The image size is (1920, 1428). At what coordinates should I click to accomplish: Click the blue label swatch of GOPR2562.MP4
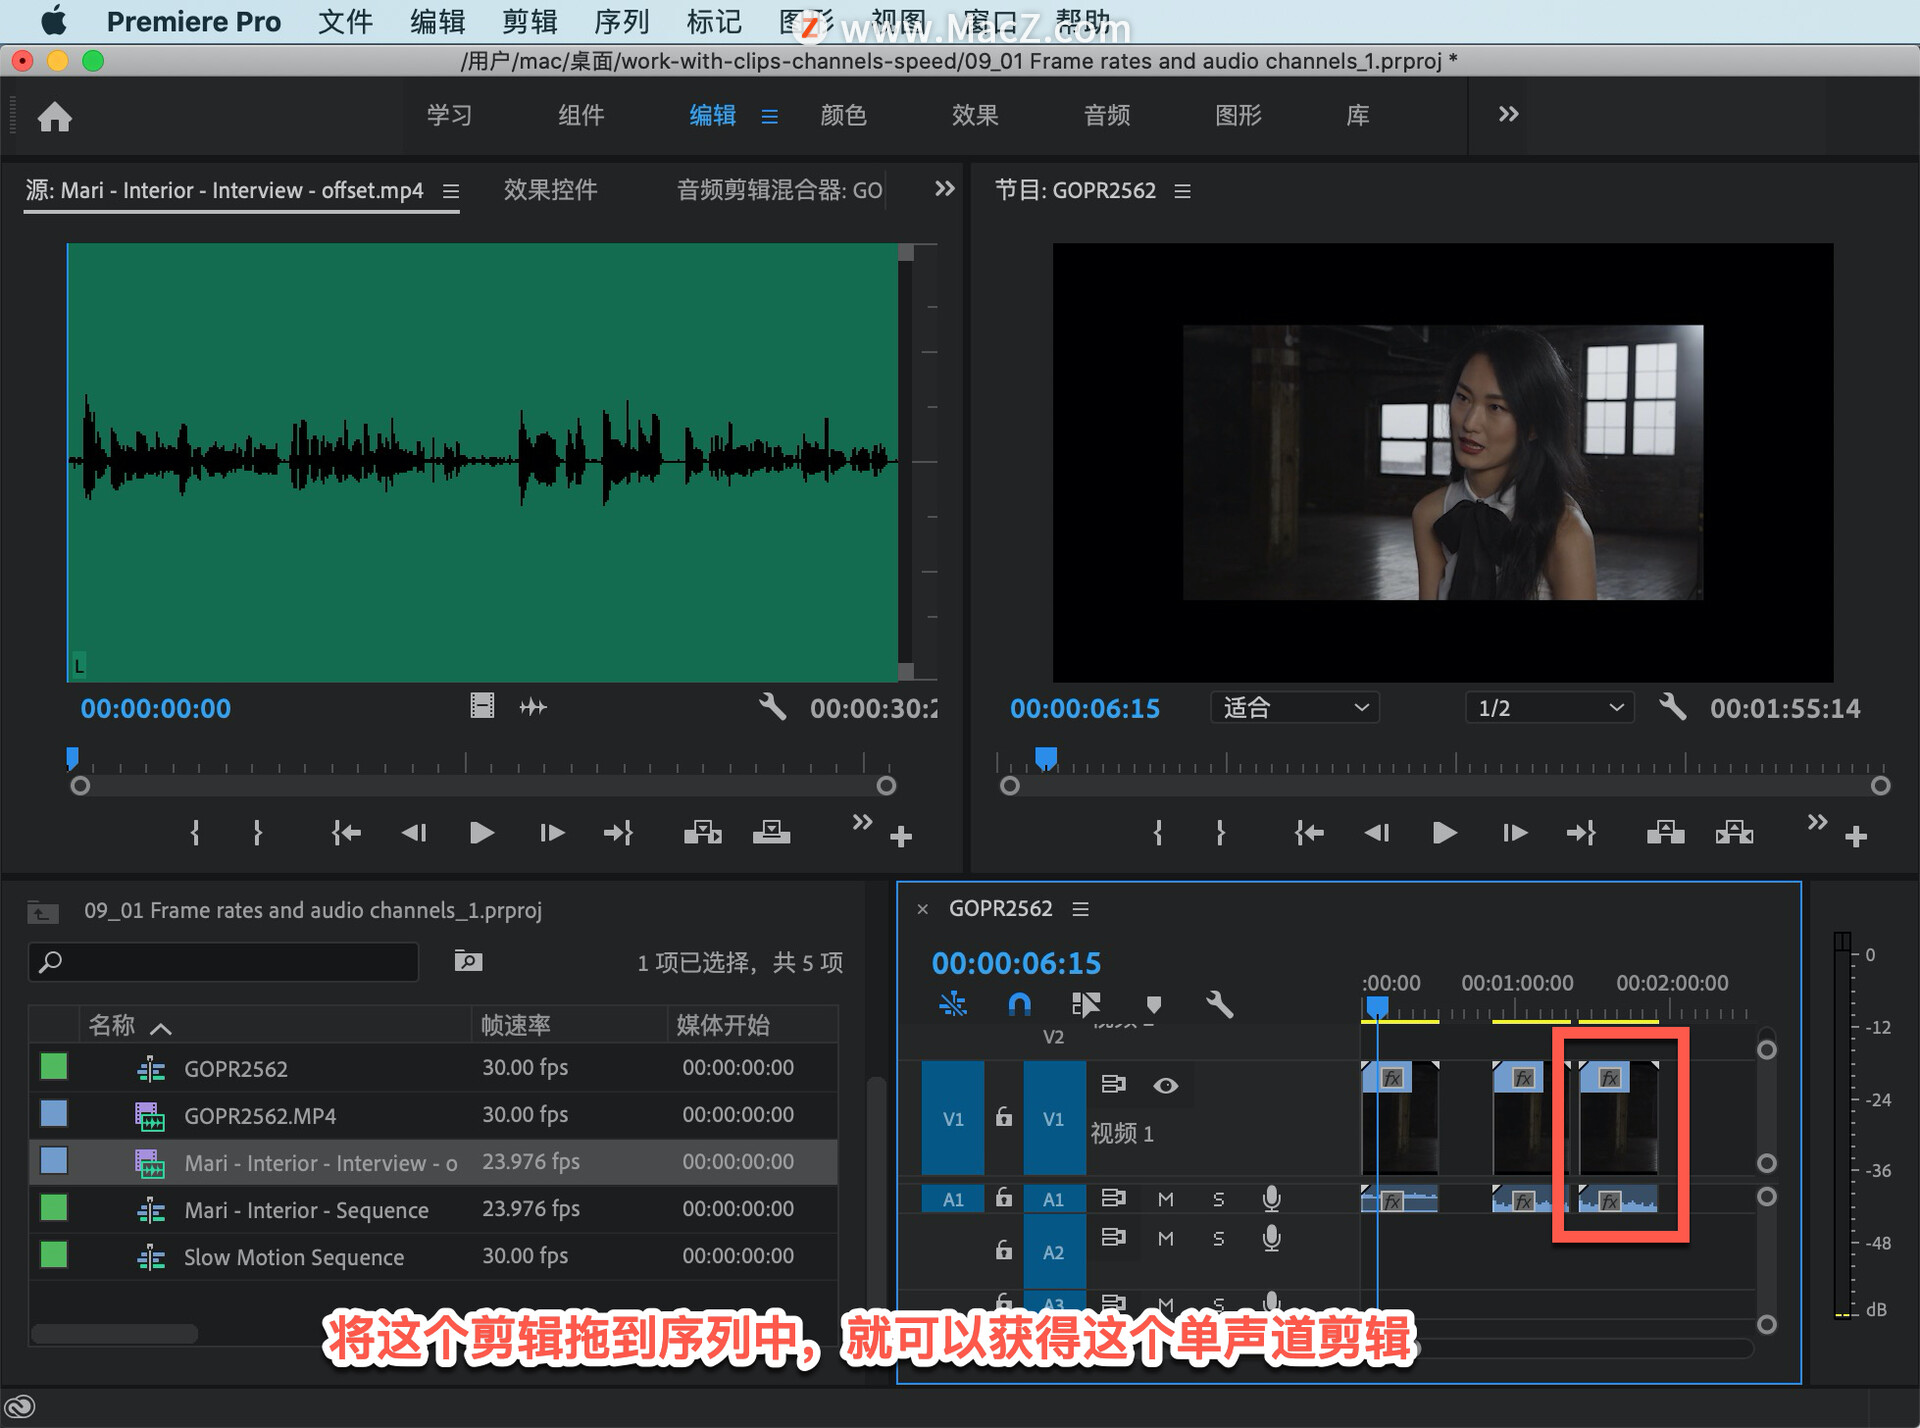[54, 1114]
